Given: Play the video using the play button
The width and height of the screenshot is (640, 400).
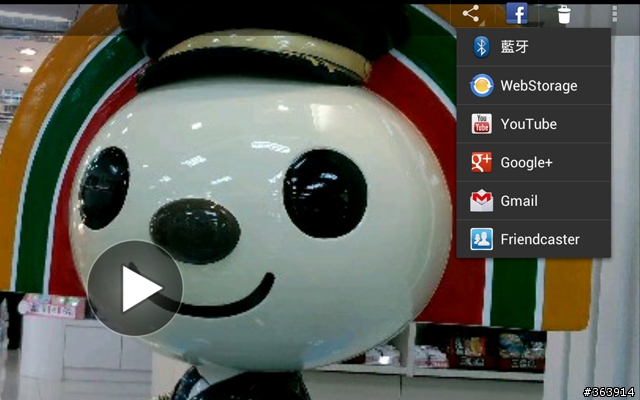Looking at the screenshot, I should coord(136,288).
